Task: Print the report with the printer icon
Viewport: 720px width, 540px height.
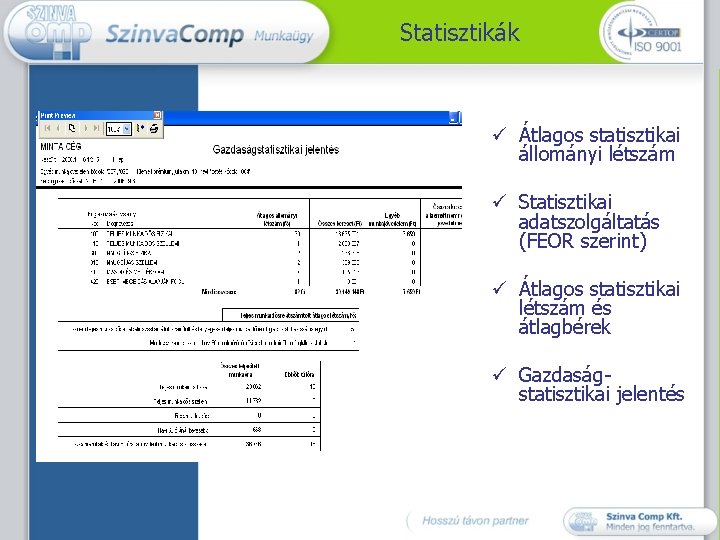Action: [x=154, y=128]
